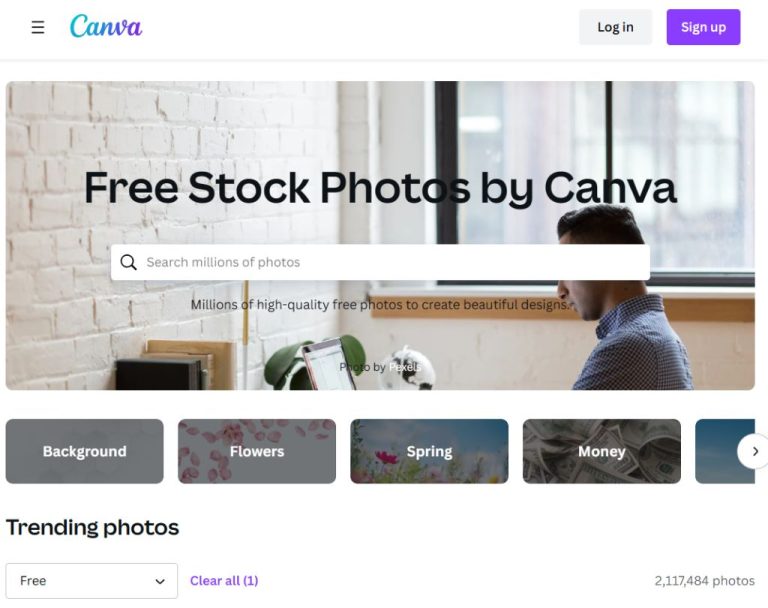Open the Flowers category tile
The height and width of the screenshot is (608, 768).
pos(257,451)
